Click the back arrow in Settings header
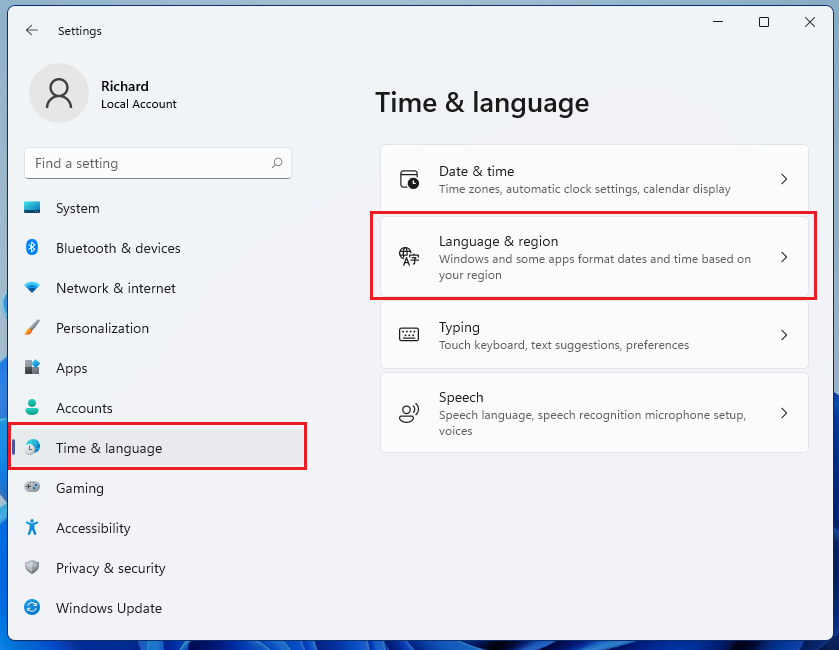839x650 pixels. tap(32, 31)
